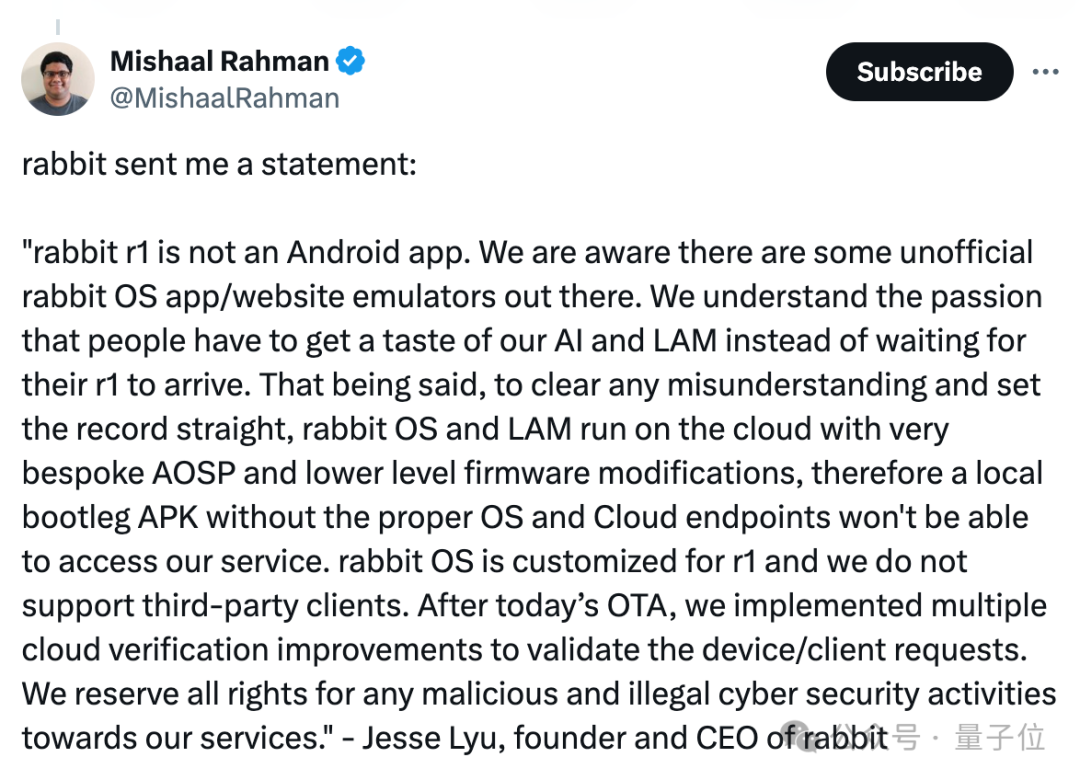The height and width of the screenshot is (780, 1080).
Task: Click Mishaal Rahman's profile avatar photo
Action: (58, 79)
